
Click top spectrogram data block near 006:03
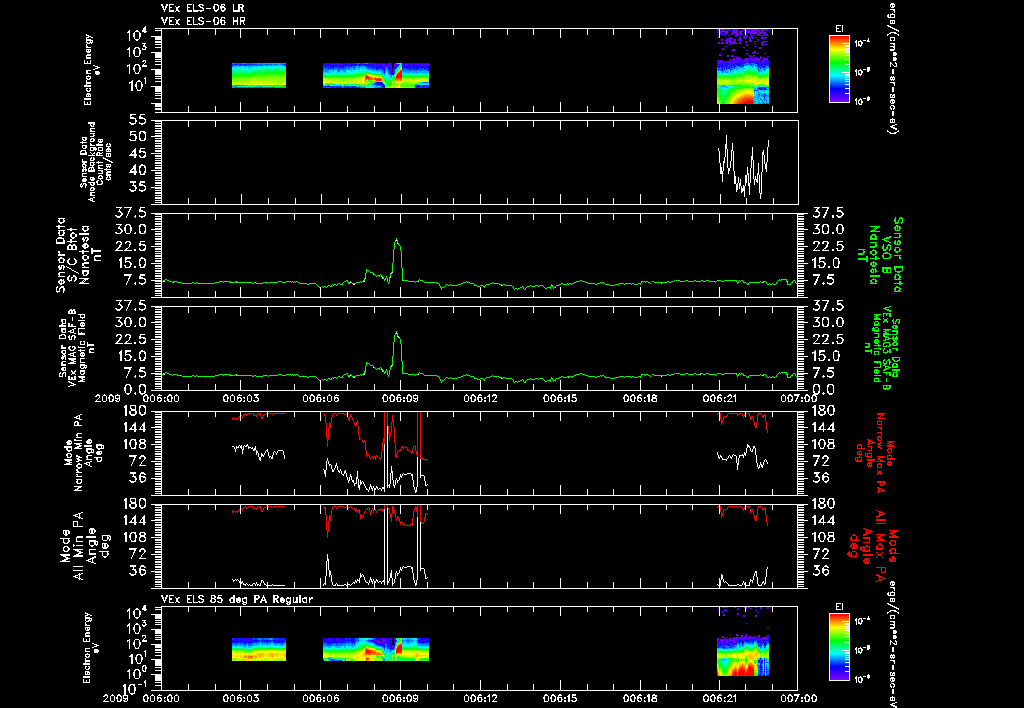(259, 75)
